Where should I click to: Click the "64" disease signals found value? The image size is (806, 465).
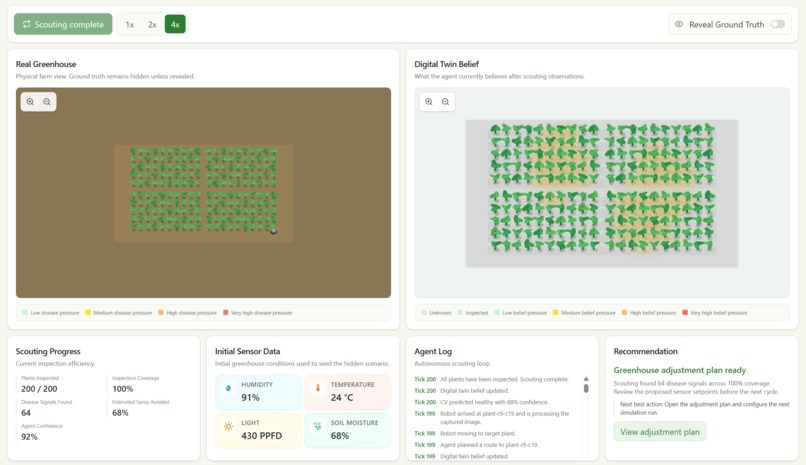tap(26, 413)
